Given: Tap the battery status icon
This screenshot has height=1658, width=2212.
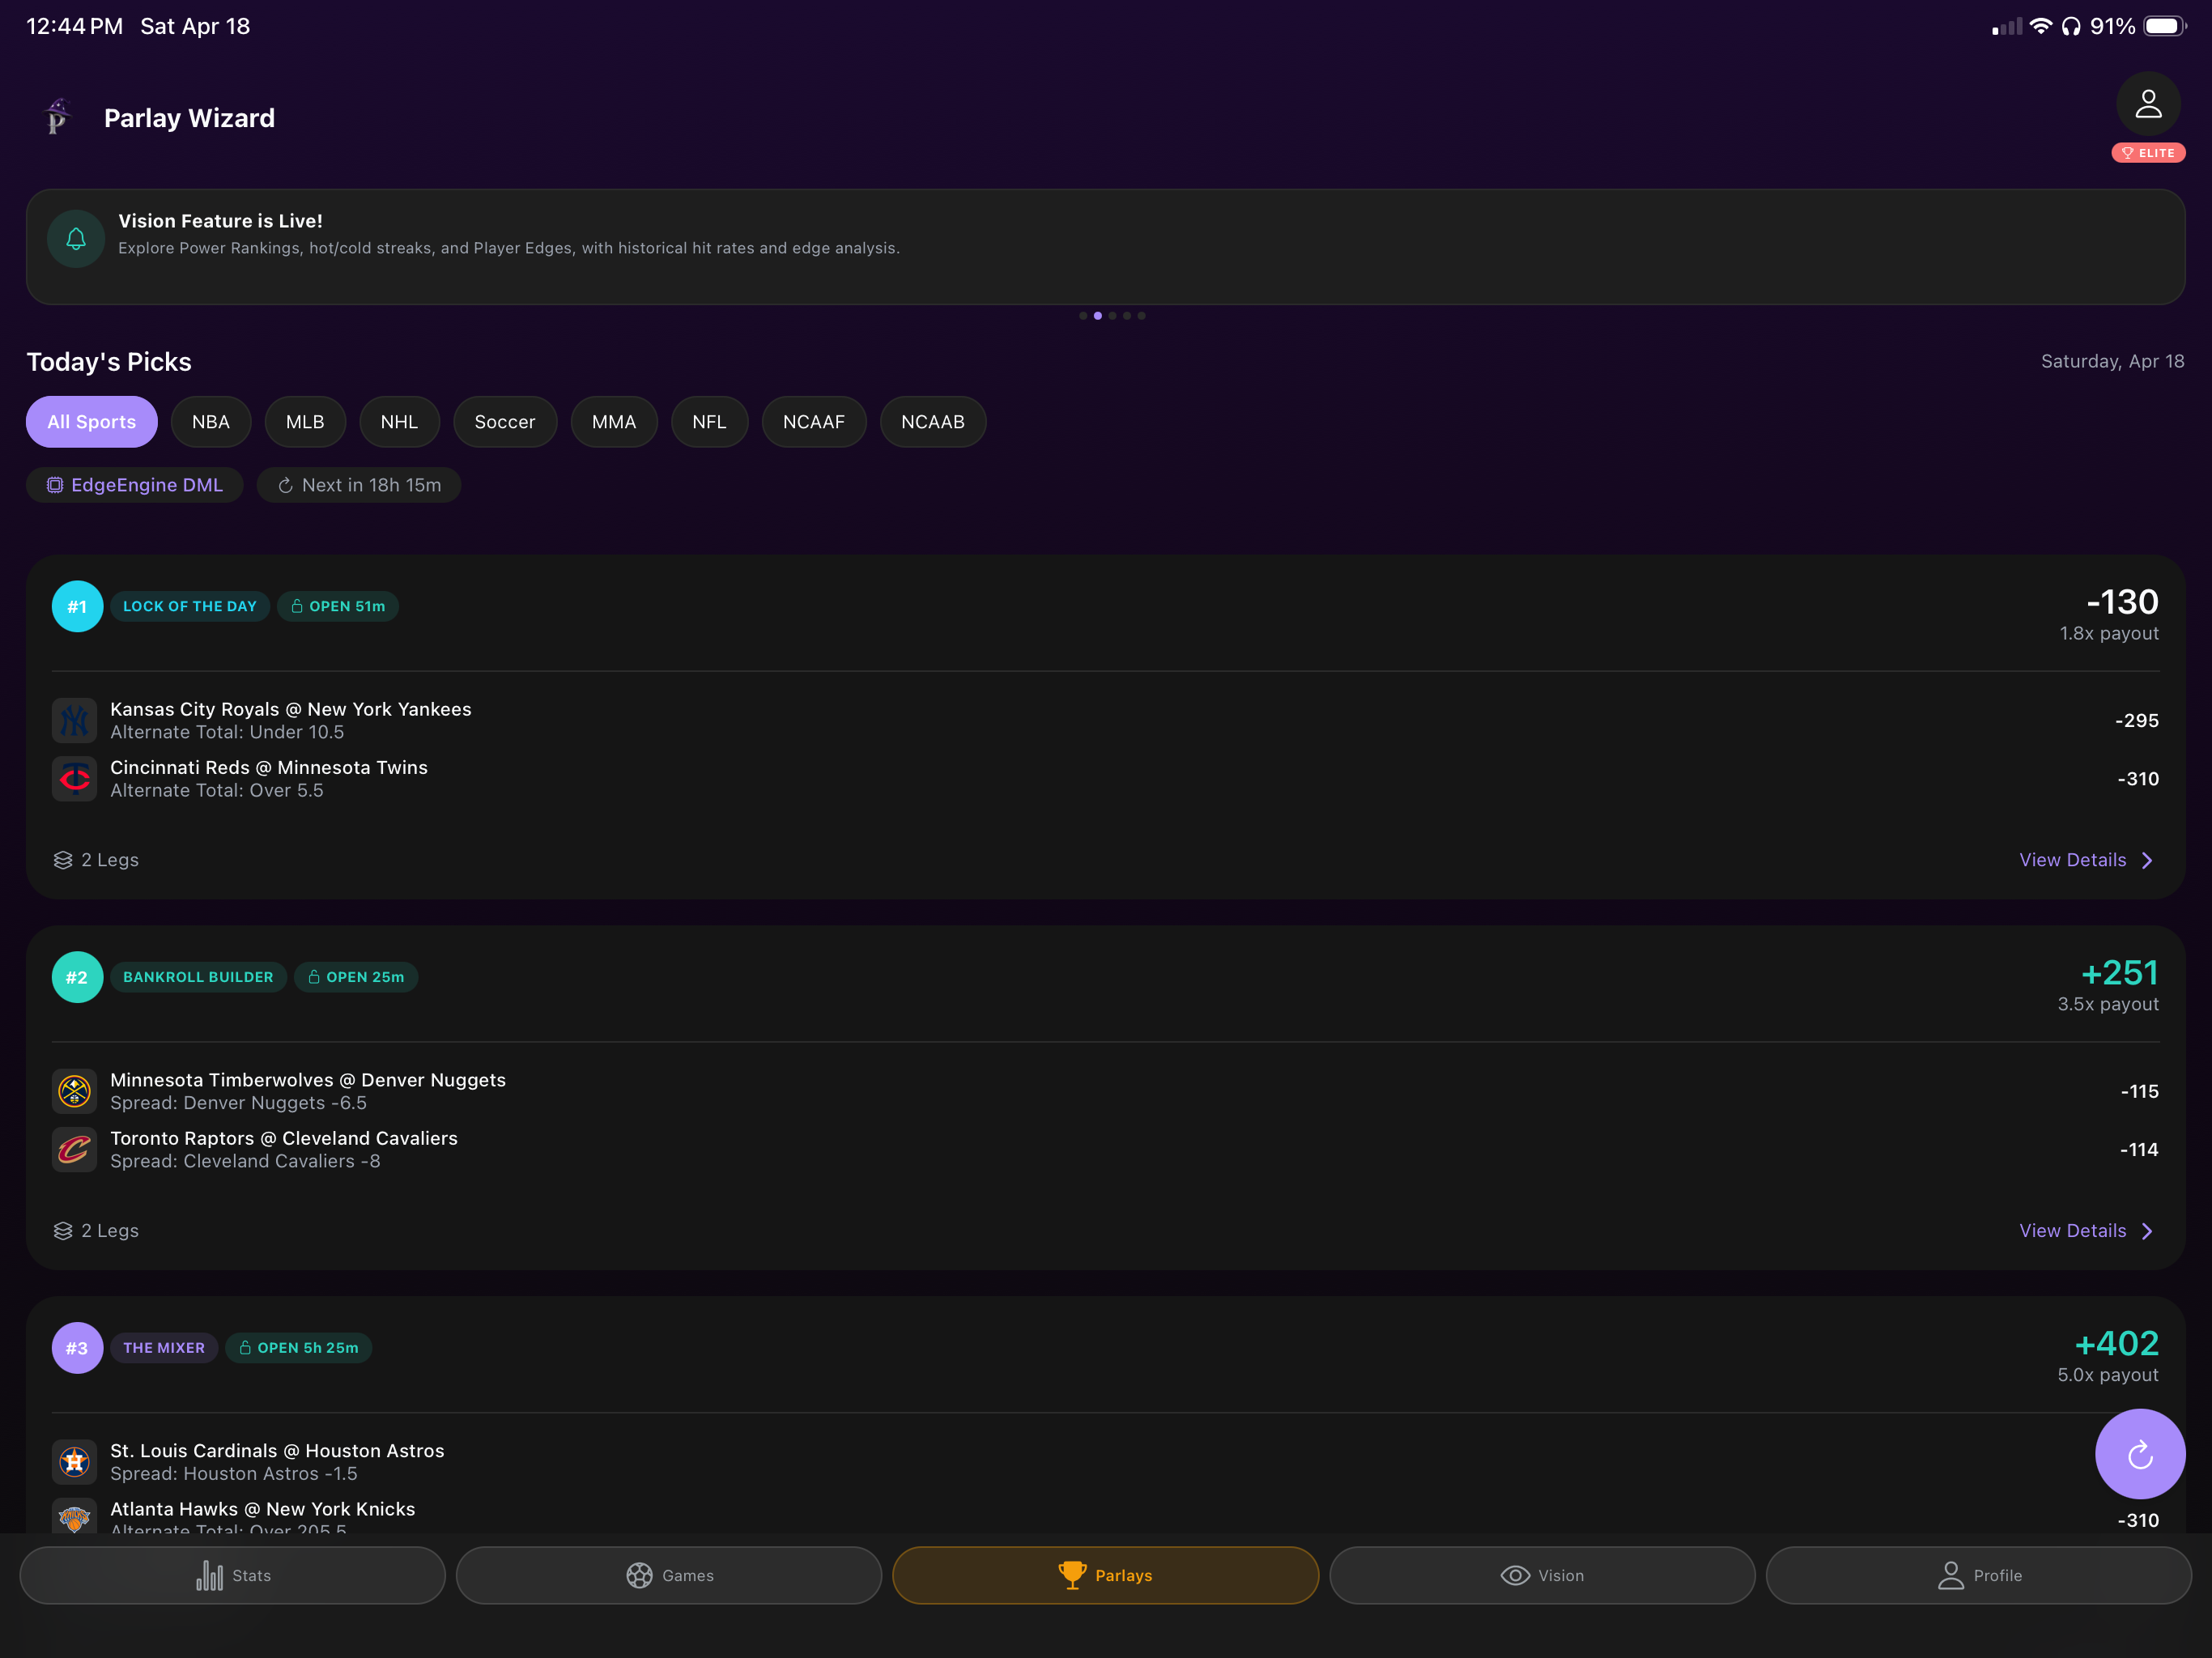Looking at the screenshot, I should (2164, 26).
